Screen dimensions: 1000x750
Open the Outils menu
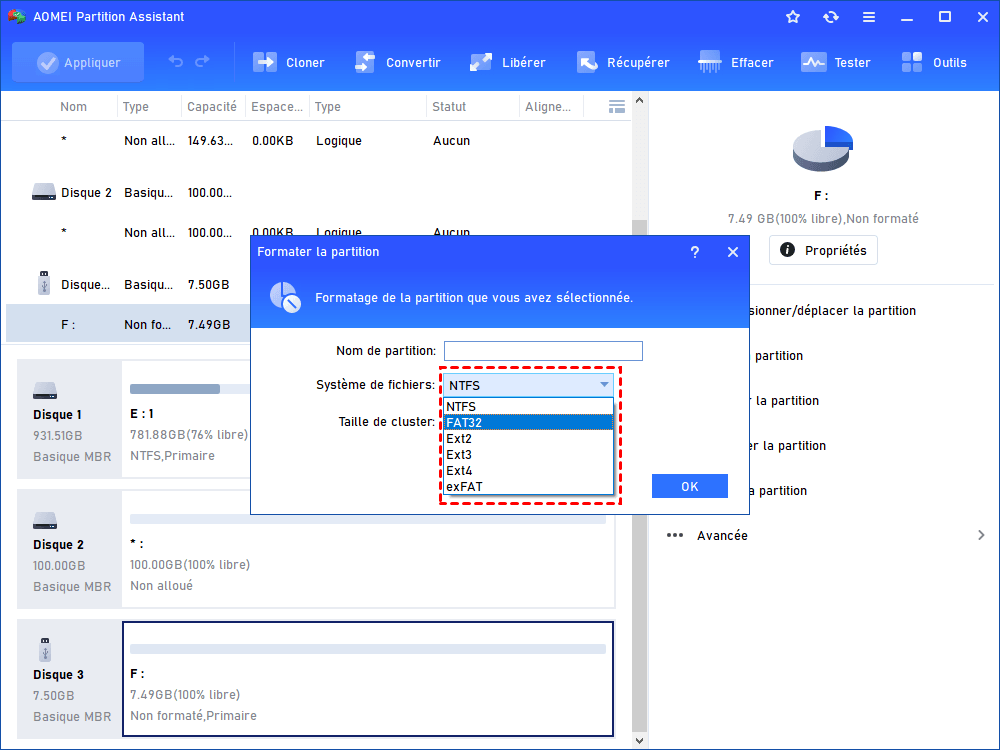(x=934, y=62)
